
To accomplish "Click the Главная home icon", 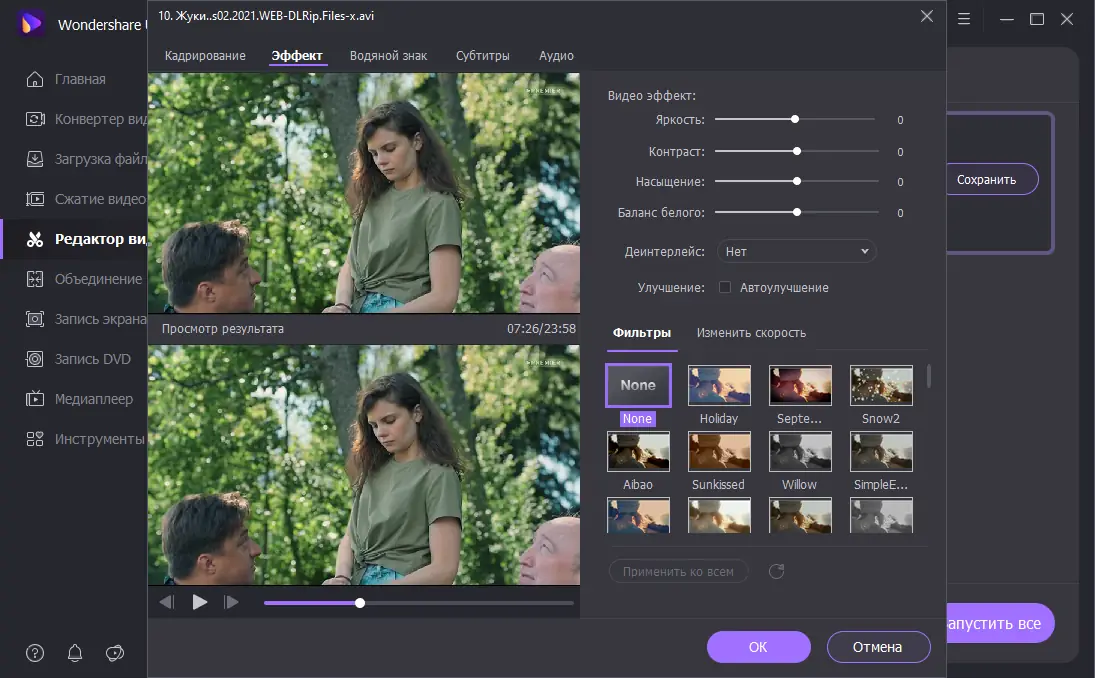I will coord(35,79).
